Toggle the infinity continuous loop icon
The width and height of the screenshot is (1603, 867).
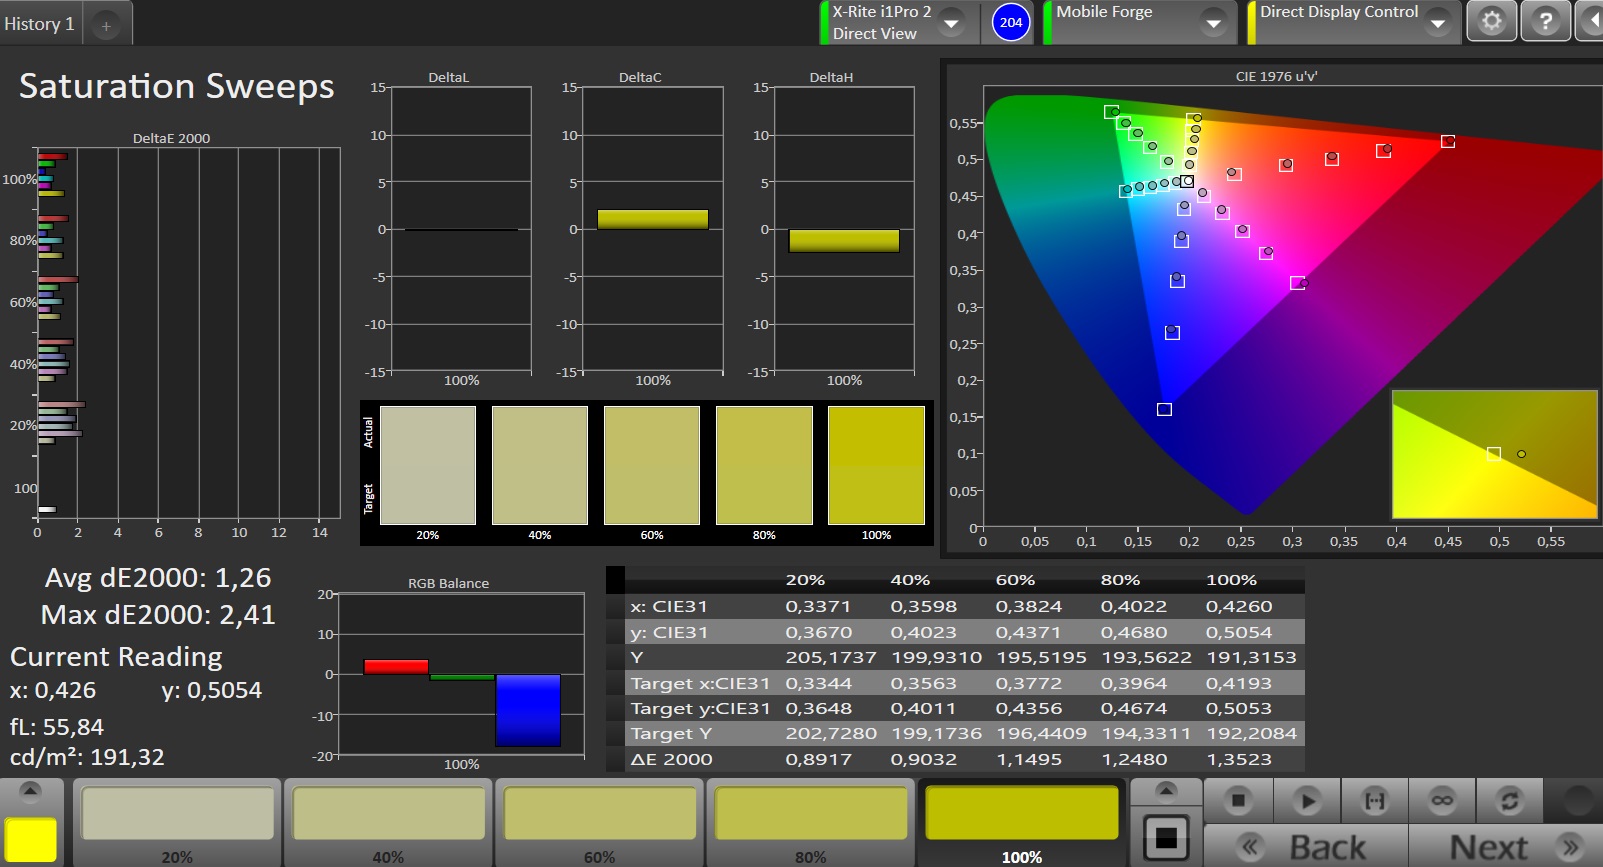[x=1442, y=800]
